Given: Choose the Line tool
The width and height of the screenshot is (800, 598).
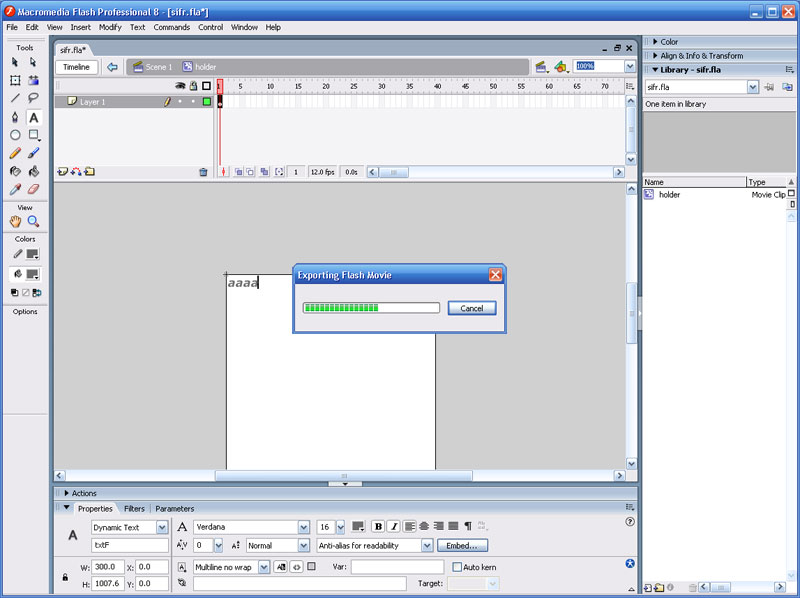Looking at the screenshot, I should pos(15,98).
